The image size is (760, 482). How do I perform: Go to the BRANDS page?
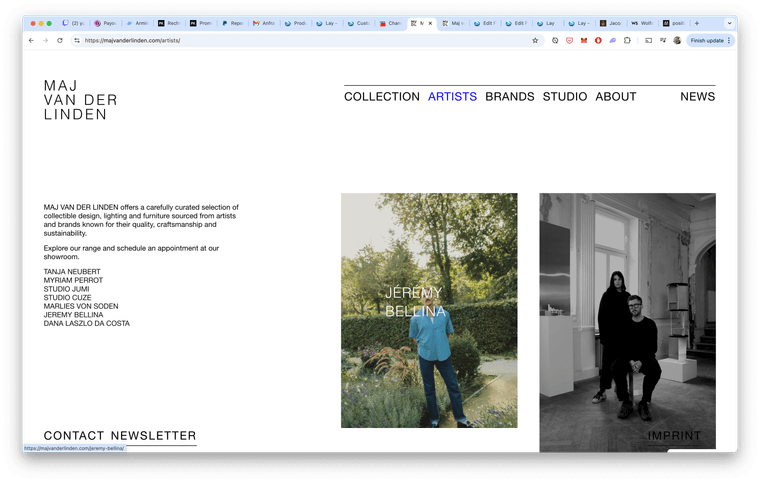(x=509, y=97)
